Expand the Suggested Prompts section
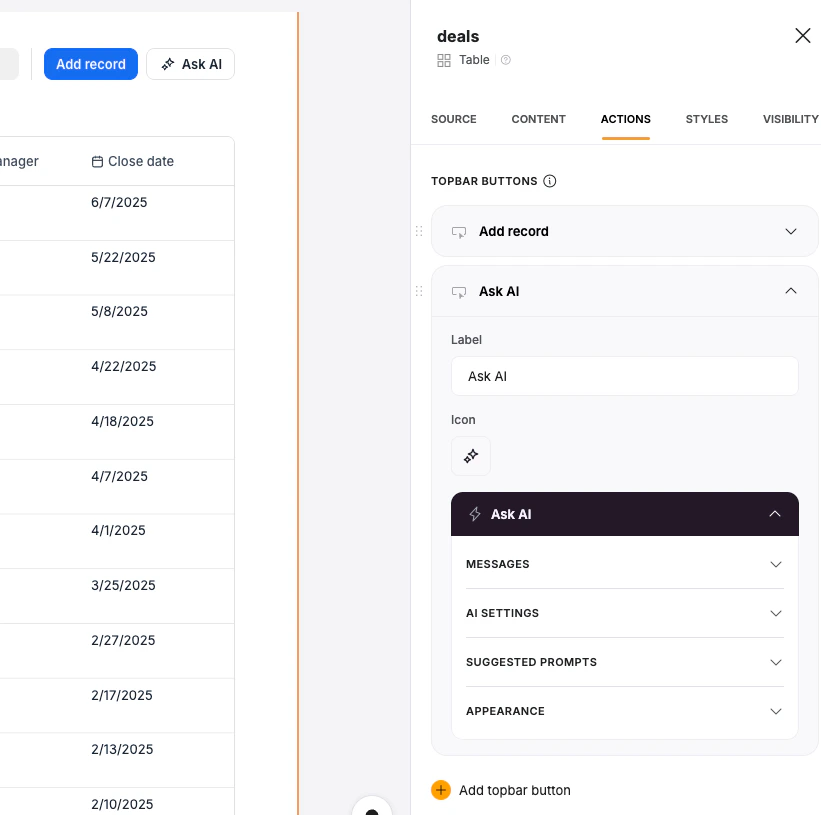This screenshot has width=821, height=815. point(625,662)
